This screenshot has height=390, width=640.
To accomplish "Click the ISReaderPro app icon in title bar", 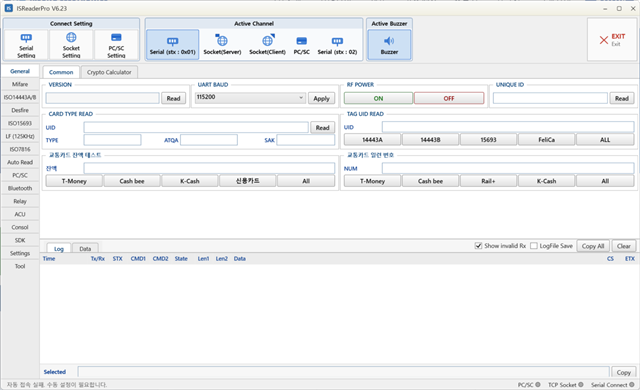I will pyautogui.click(x=9, y=8).
